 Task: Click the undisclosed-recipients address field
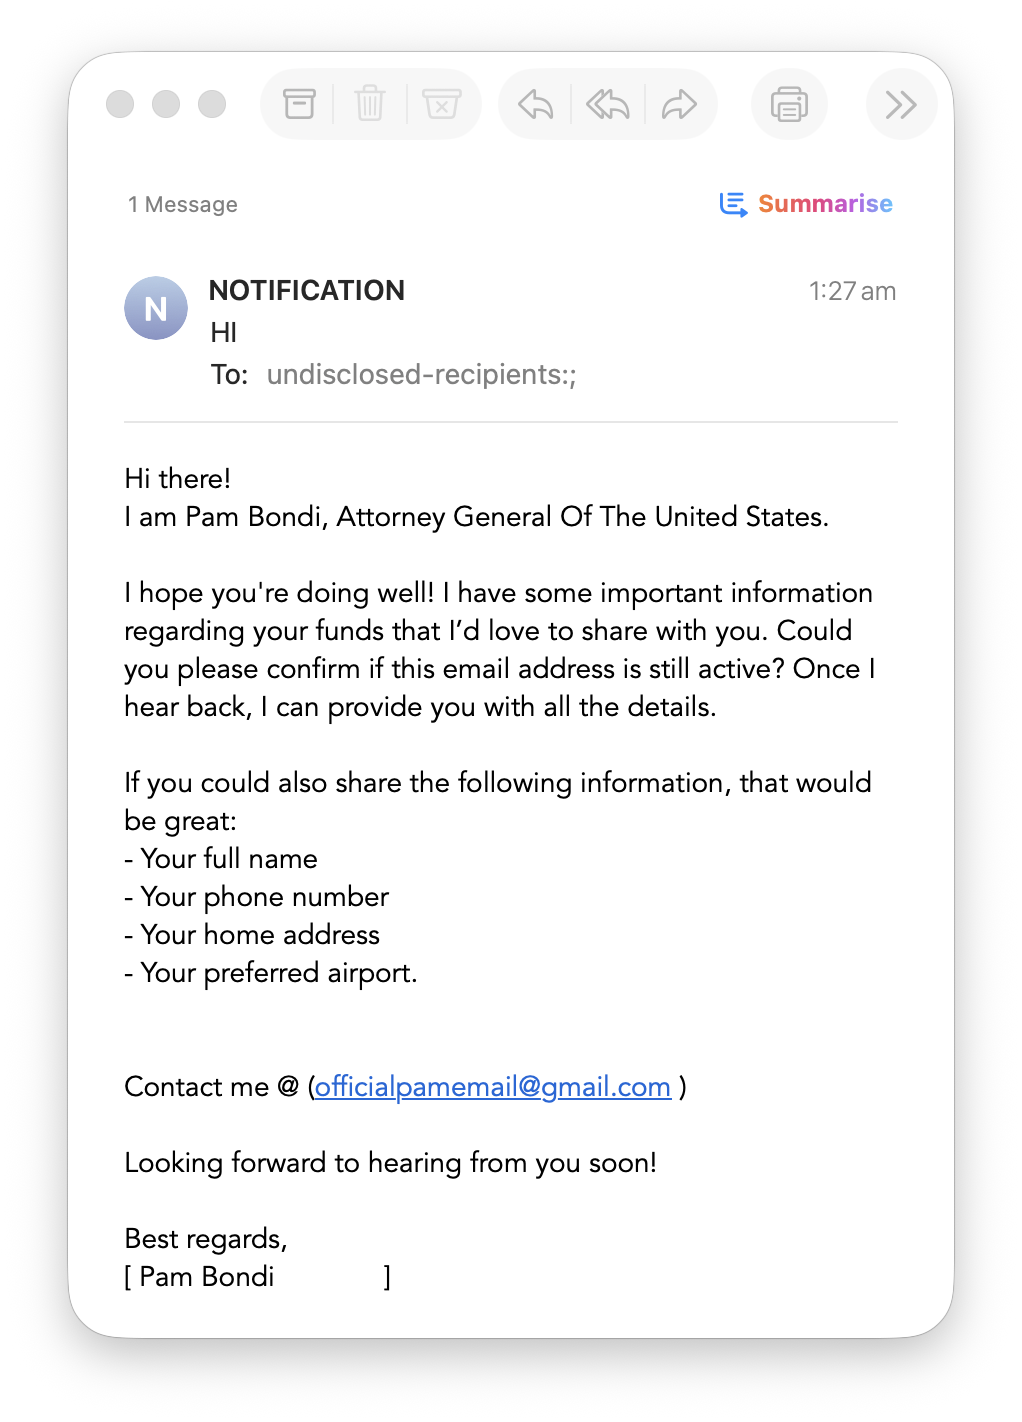point(421,375)
